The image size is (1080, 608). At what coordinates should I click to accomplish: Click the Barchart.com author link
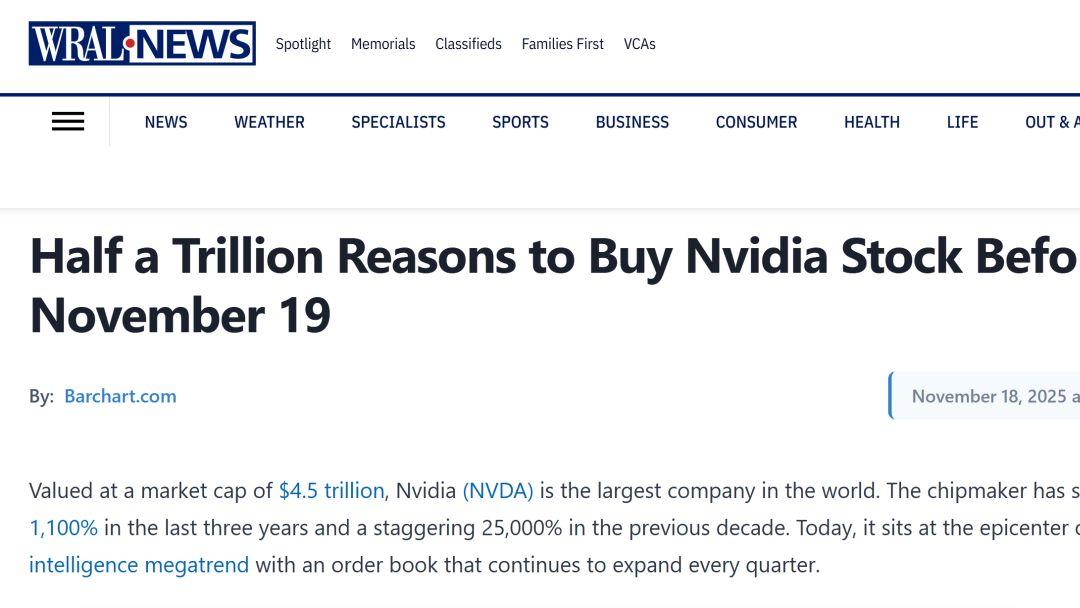(120, 396)
